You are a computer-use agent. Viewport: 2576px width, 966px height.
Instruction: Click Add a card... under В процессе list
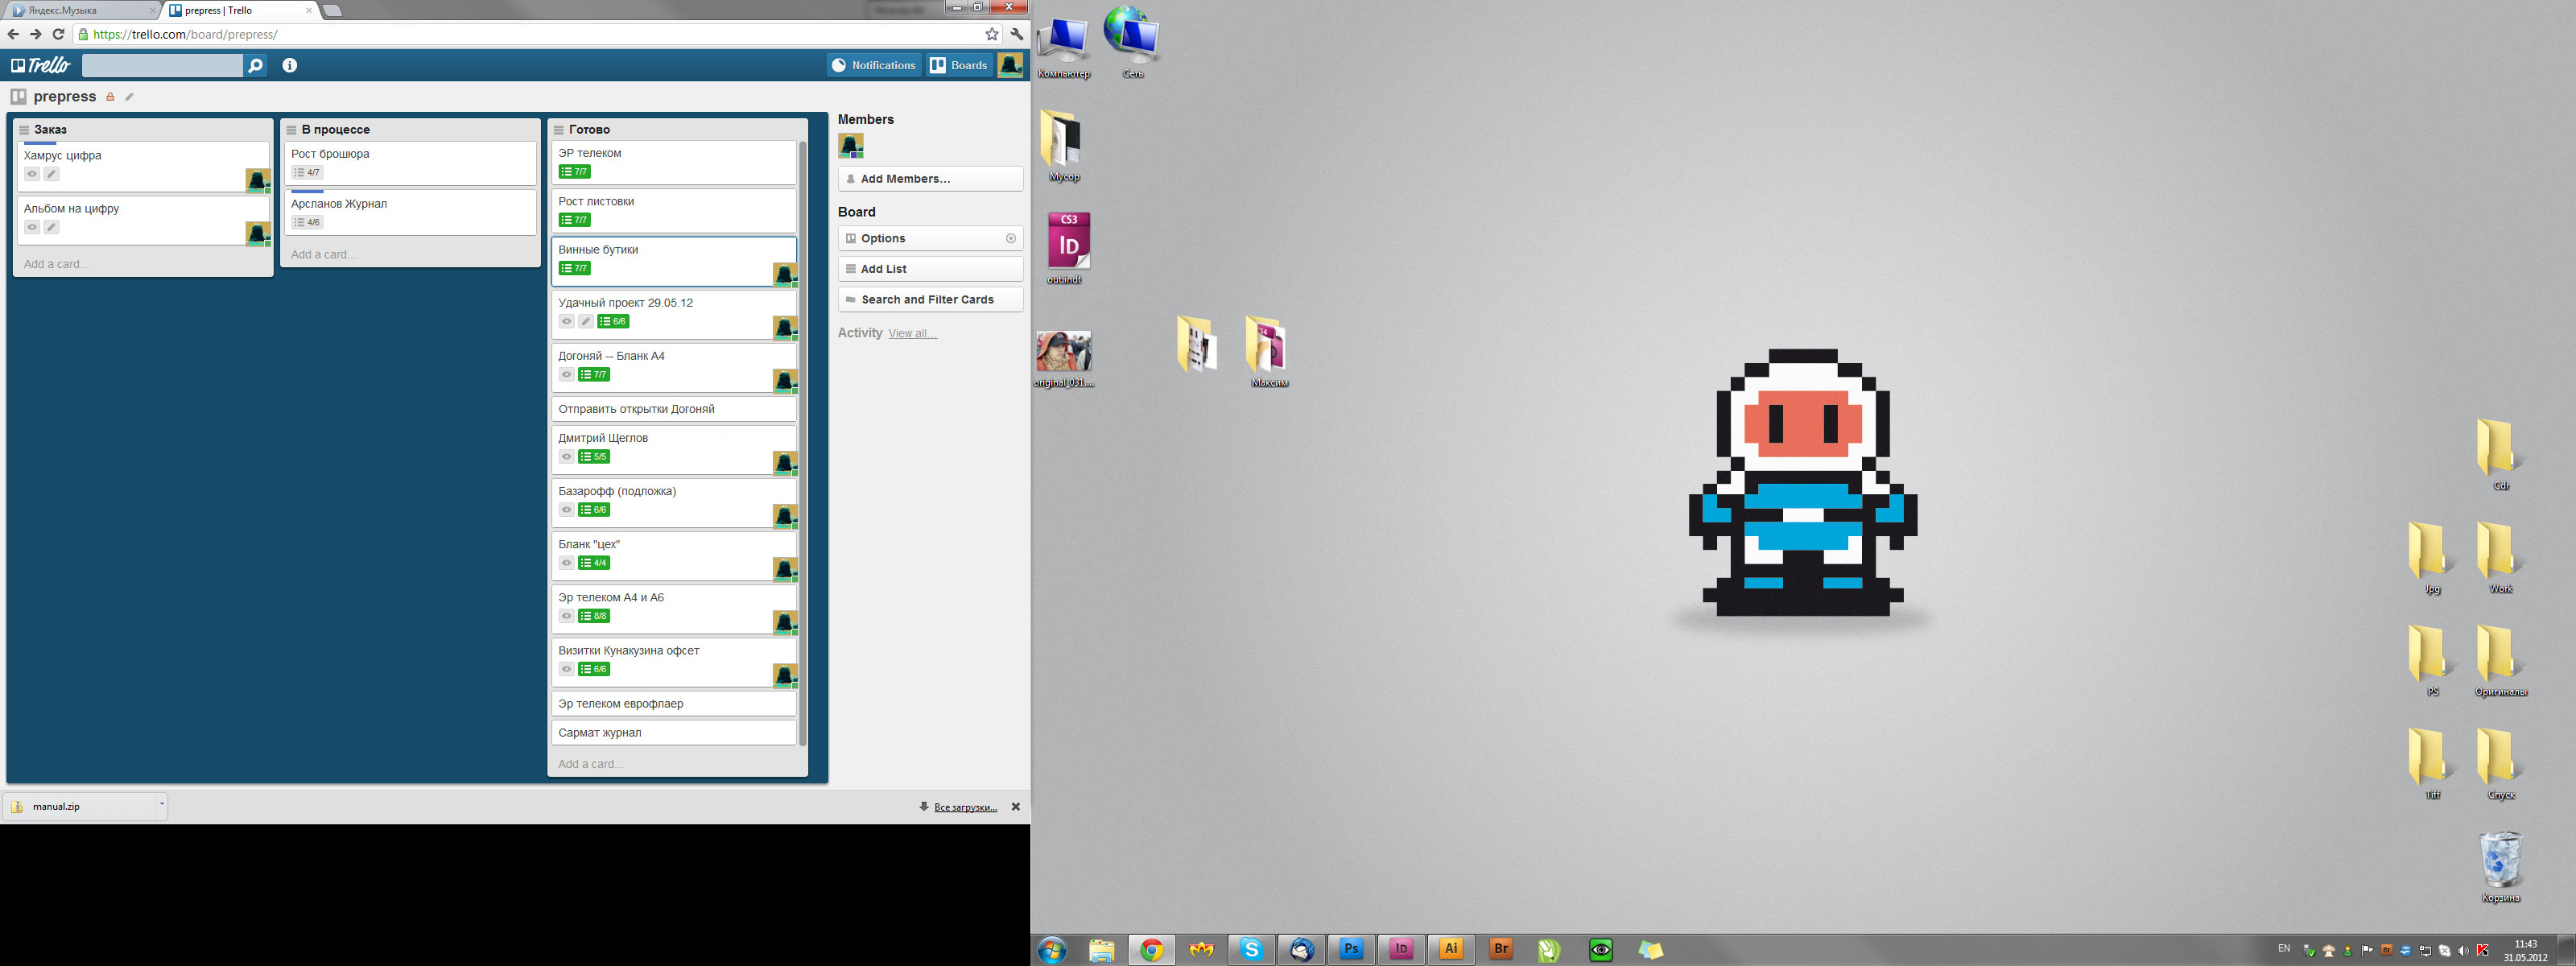[x=323, y=254]
